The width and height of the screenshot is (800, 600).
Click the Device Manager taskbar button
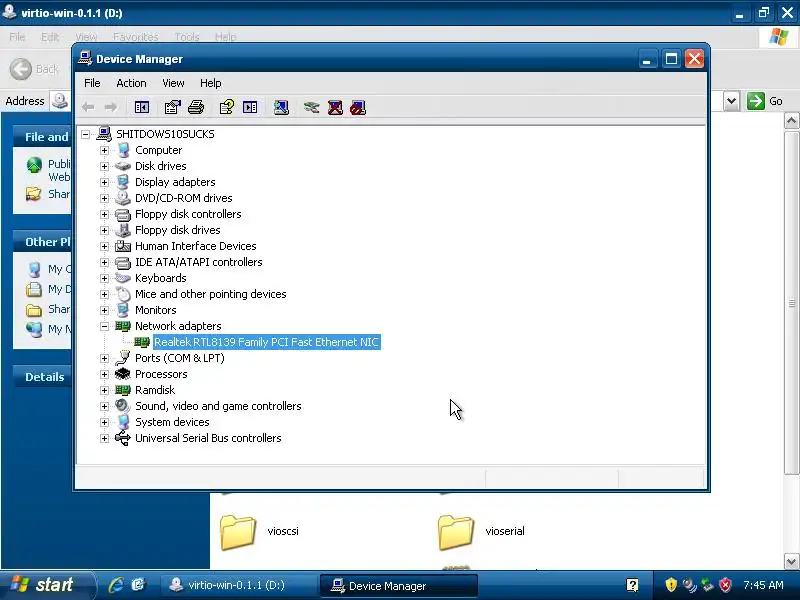pyautogui.click(x=398, y=586)
